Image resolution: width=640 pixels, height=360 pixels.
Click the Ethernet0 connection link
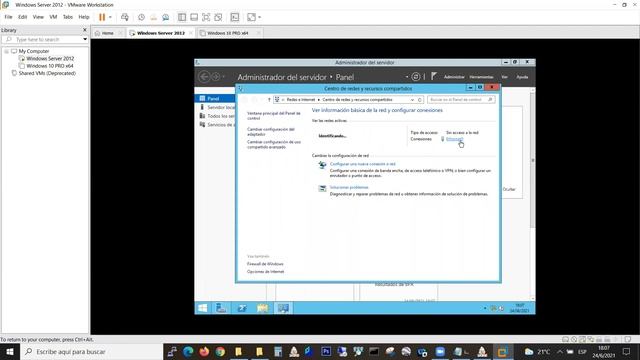coord(455,139)
